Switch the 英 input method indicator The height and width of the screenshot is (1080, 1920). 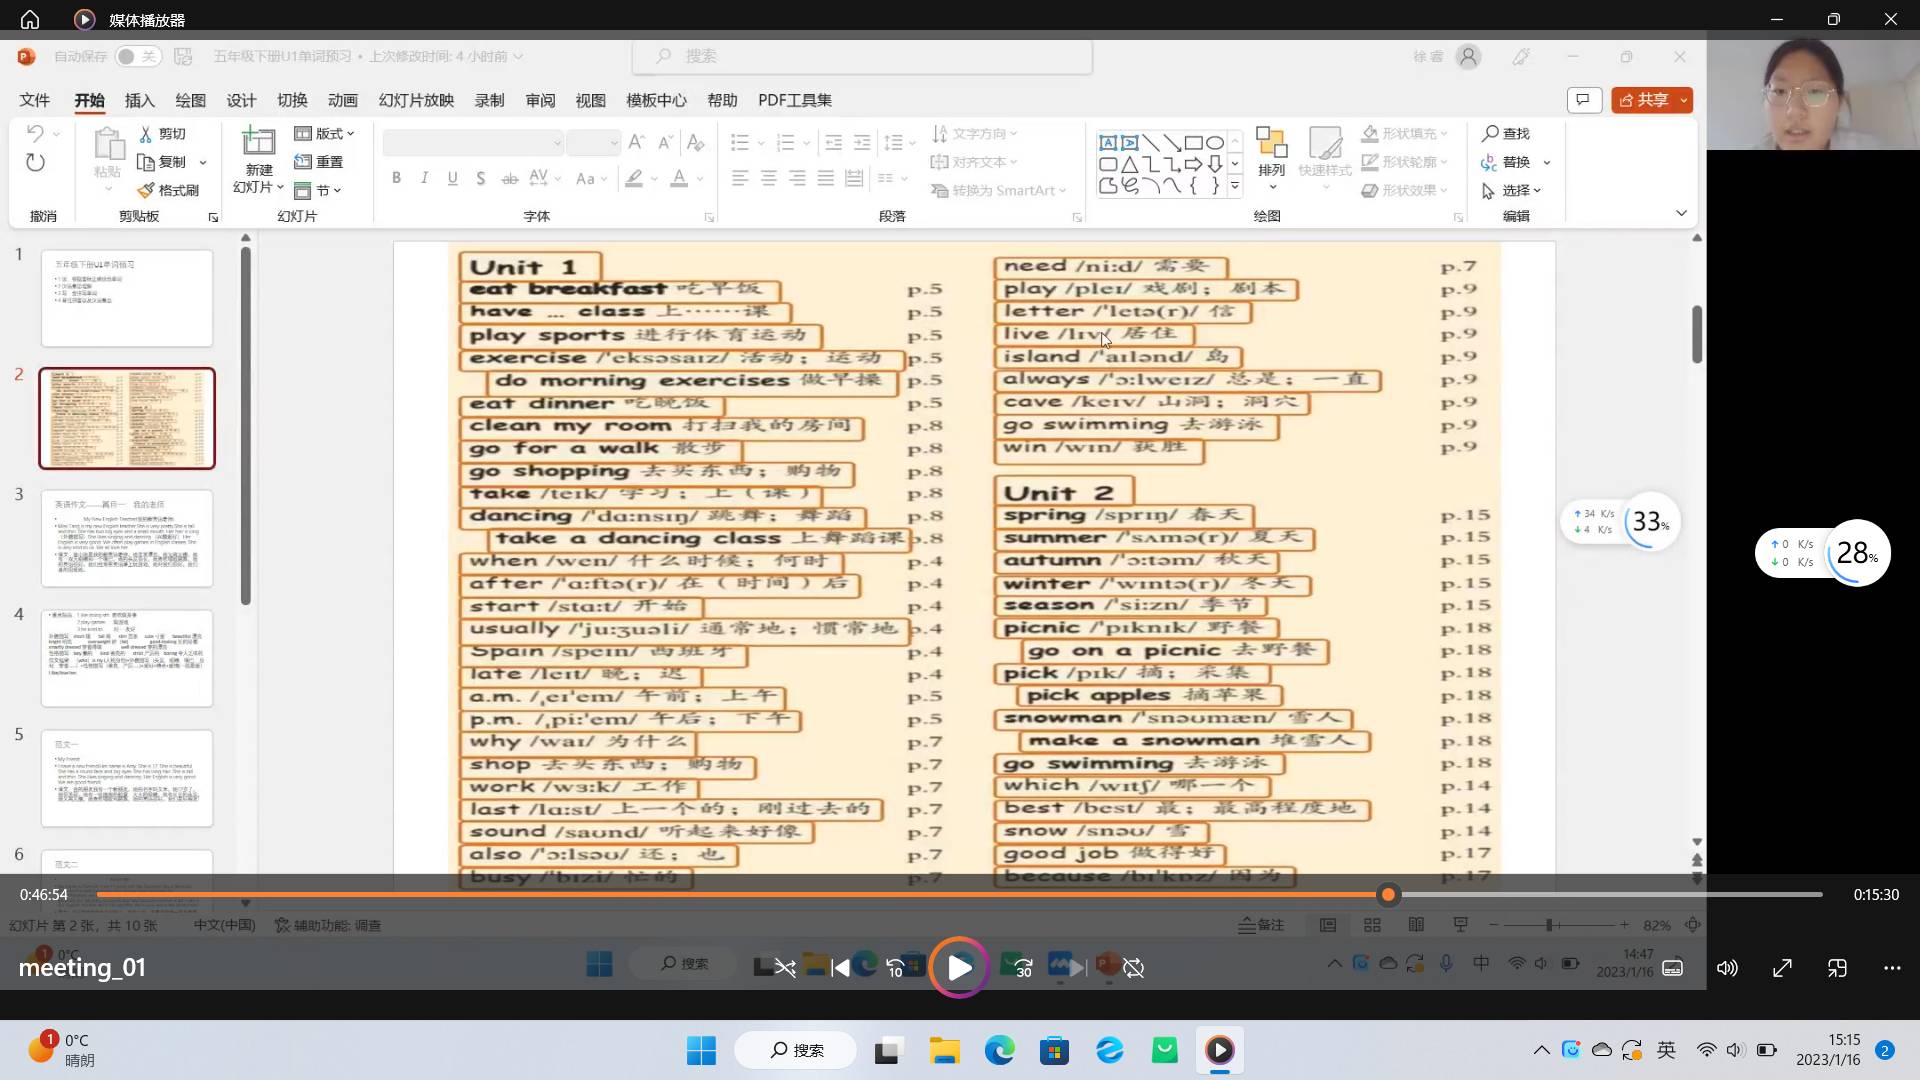[1666, 1050]
